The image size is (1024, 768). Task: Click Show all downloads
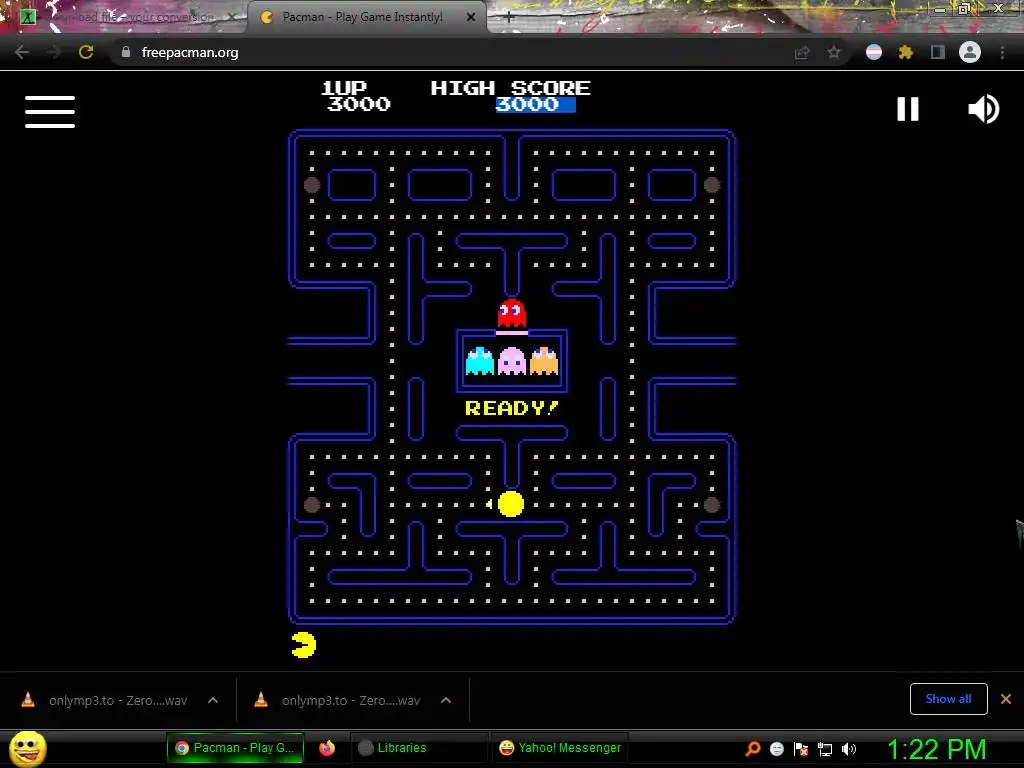[x=948, y=699]
